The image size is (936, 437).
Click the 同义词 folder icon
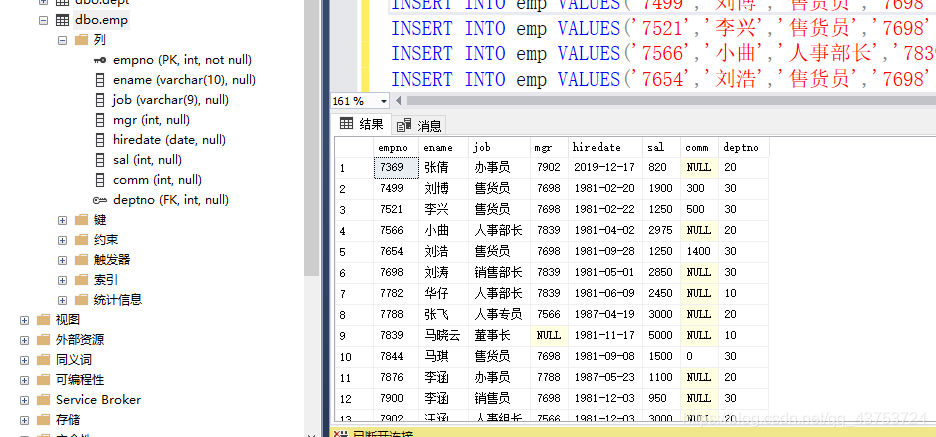43,360
